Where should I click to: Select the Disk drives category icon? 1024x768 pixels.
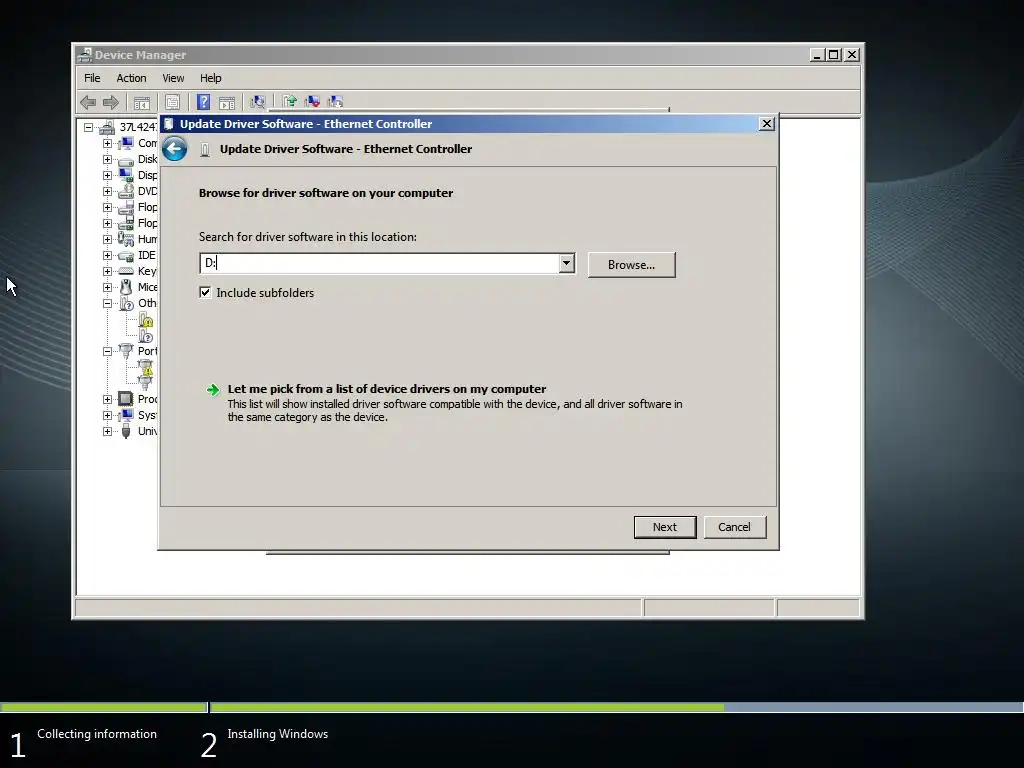click(126, 159)
